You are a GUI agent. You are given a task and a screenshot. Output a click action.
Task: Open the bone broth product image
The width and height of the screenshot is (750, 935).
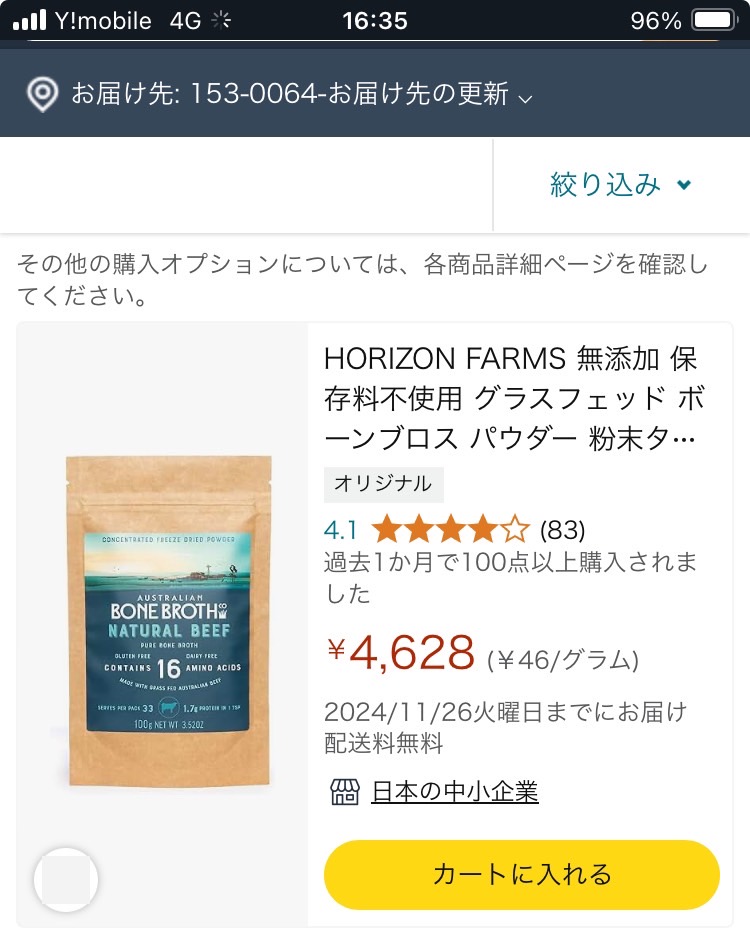pyautogui.click(x=169, y=621)
